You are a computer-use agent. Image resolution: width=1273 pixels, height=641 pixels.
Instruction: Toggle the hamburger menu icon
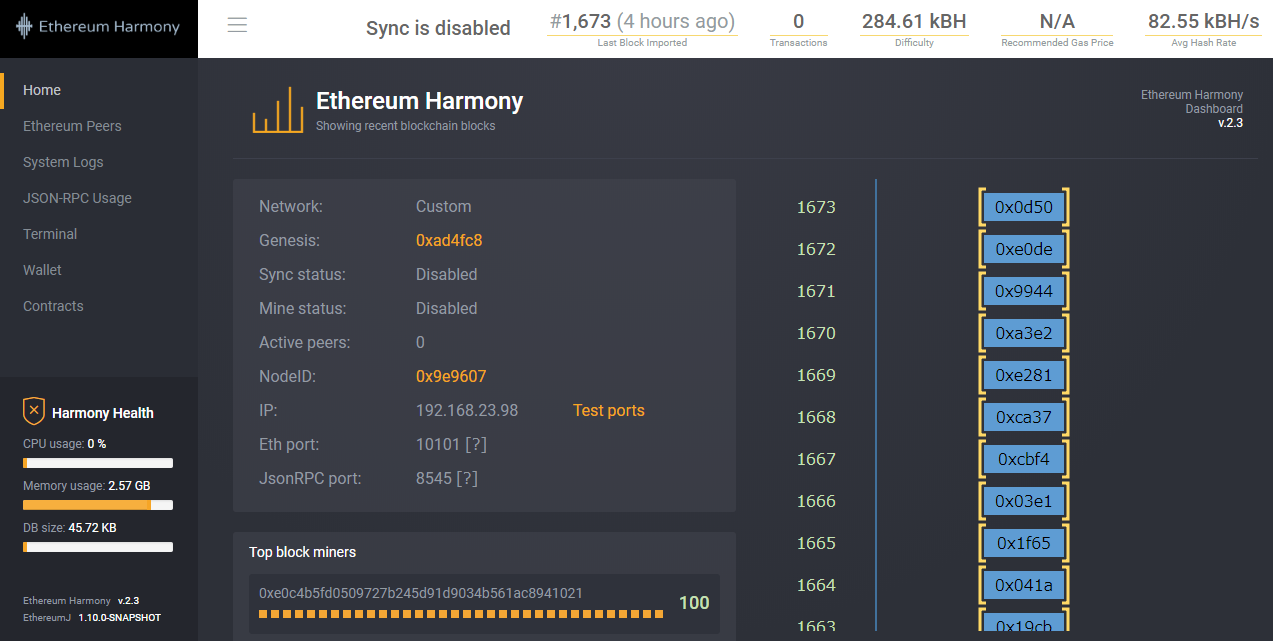[x=237, y=25]
